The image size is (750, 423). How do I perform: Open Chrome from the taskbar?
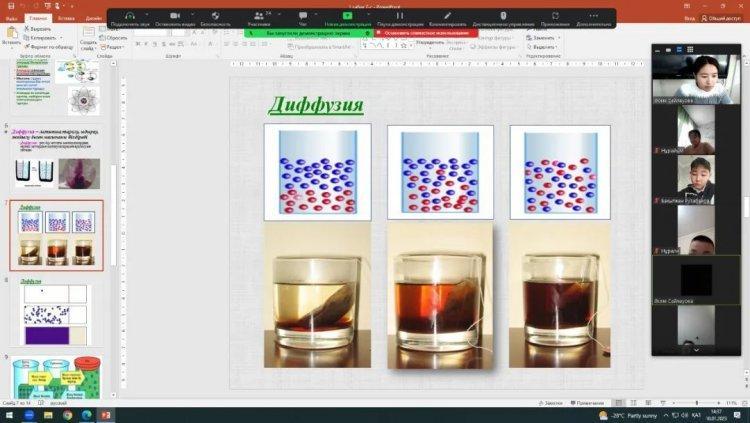[x=67, y=415]
